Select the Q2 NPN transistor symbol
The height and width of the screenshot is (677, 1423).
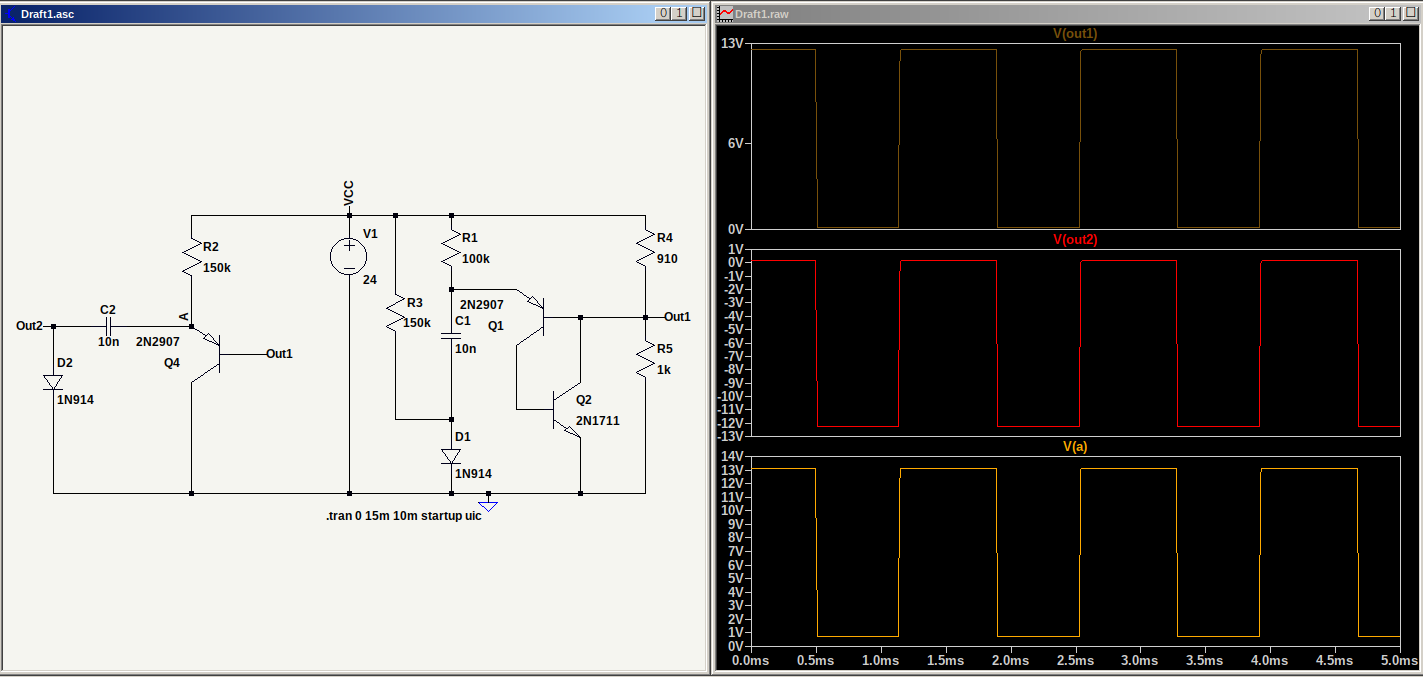tap(566, 408)
